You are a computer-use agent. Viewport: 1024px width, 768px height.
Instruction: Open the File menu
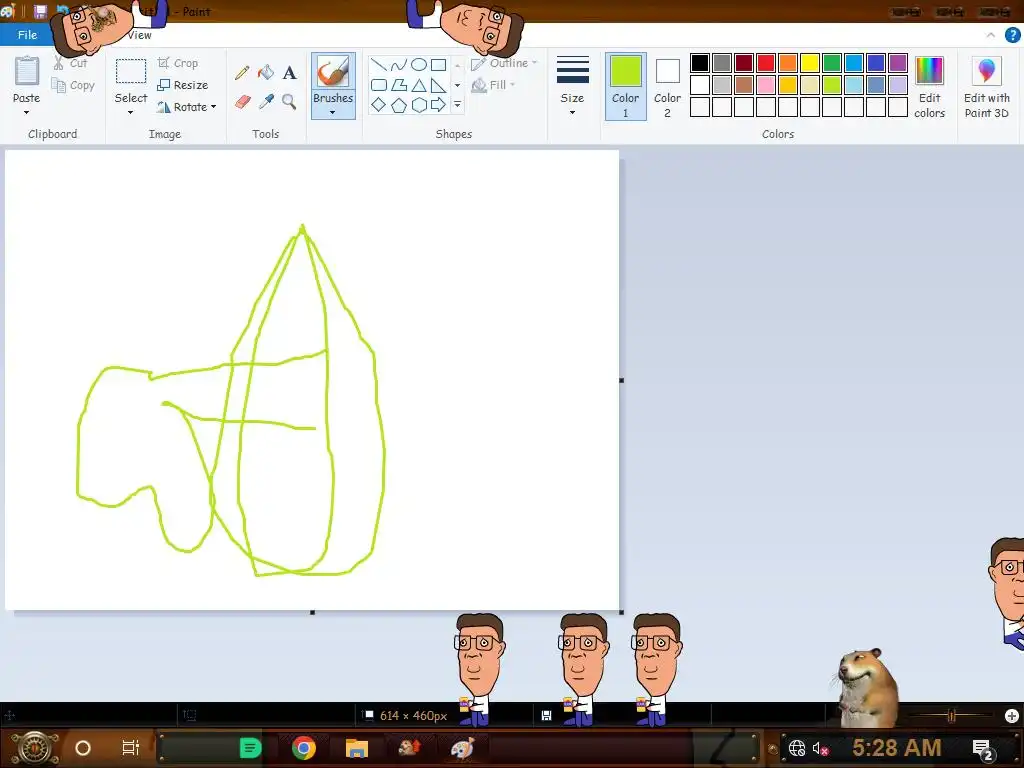pyautogui.click(x=27, y=35)
